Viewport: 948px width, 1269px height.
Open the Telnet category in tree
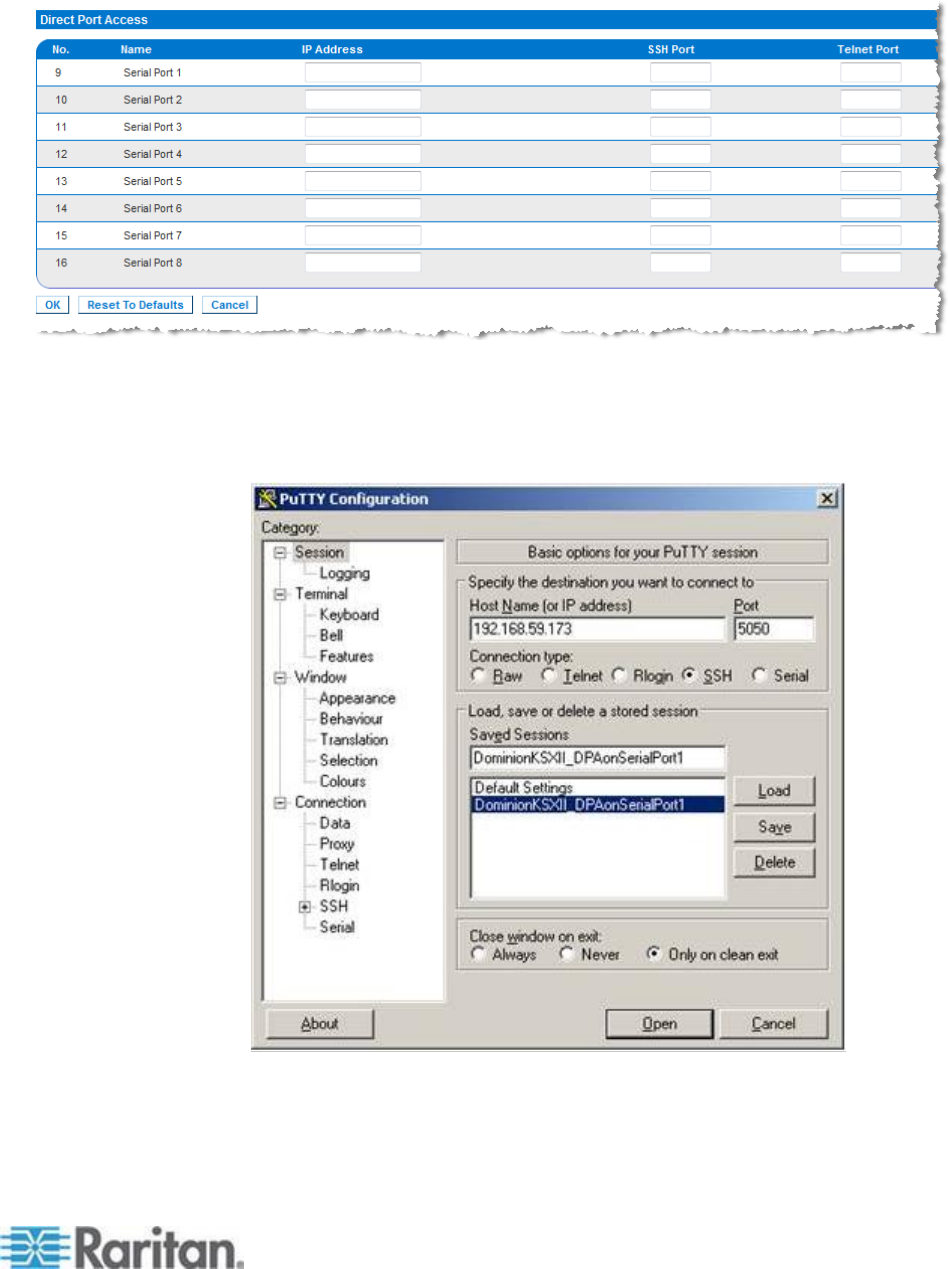pos(339,865)
